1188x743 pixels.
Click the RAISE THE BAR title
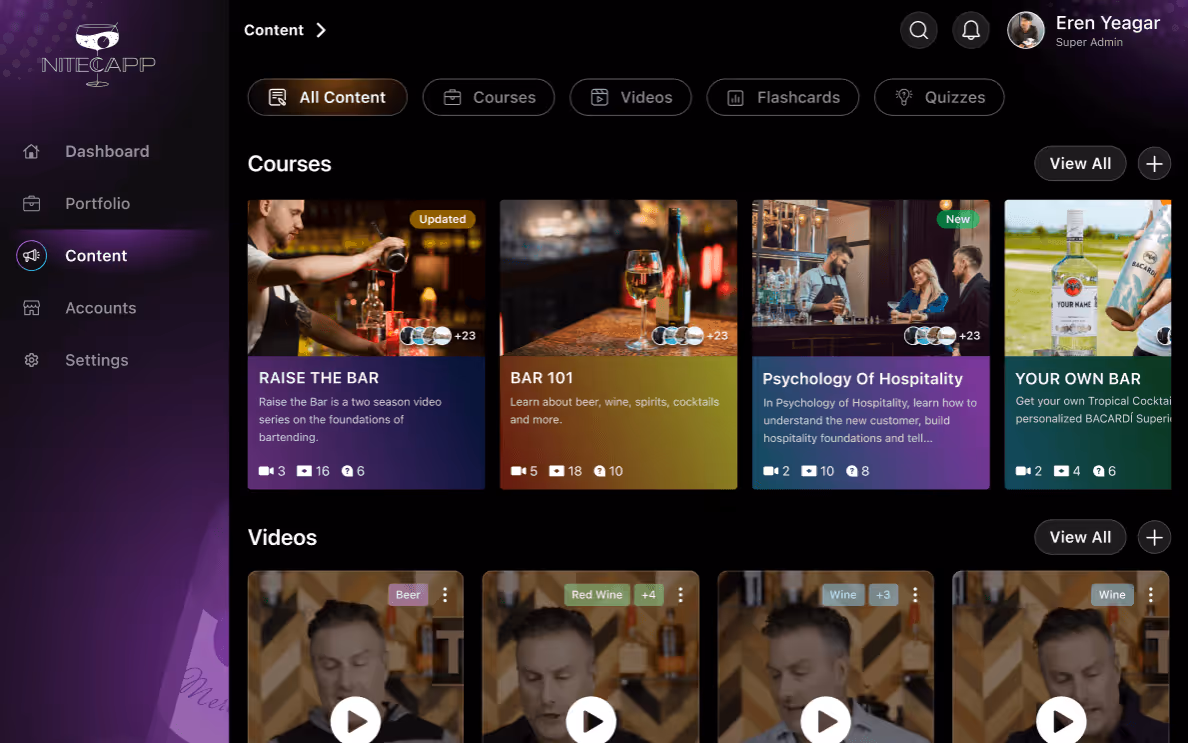(x=319, y=378)
